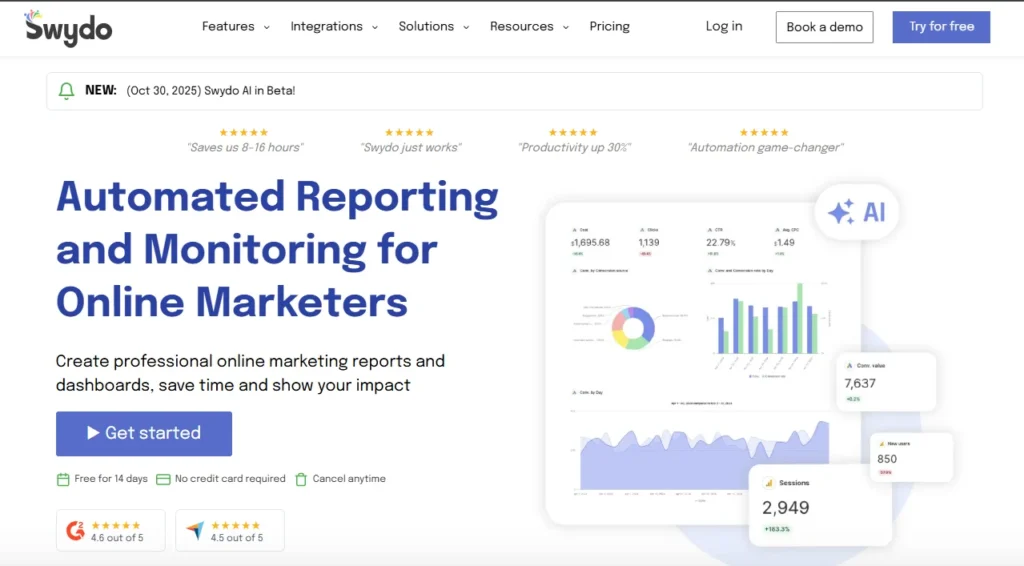Image resolution: width=1024 pixels, height=566 pixels.
Task: Click the Try for free button
Action: coord(941,27)
